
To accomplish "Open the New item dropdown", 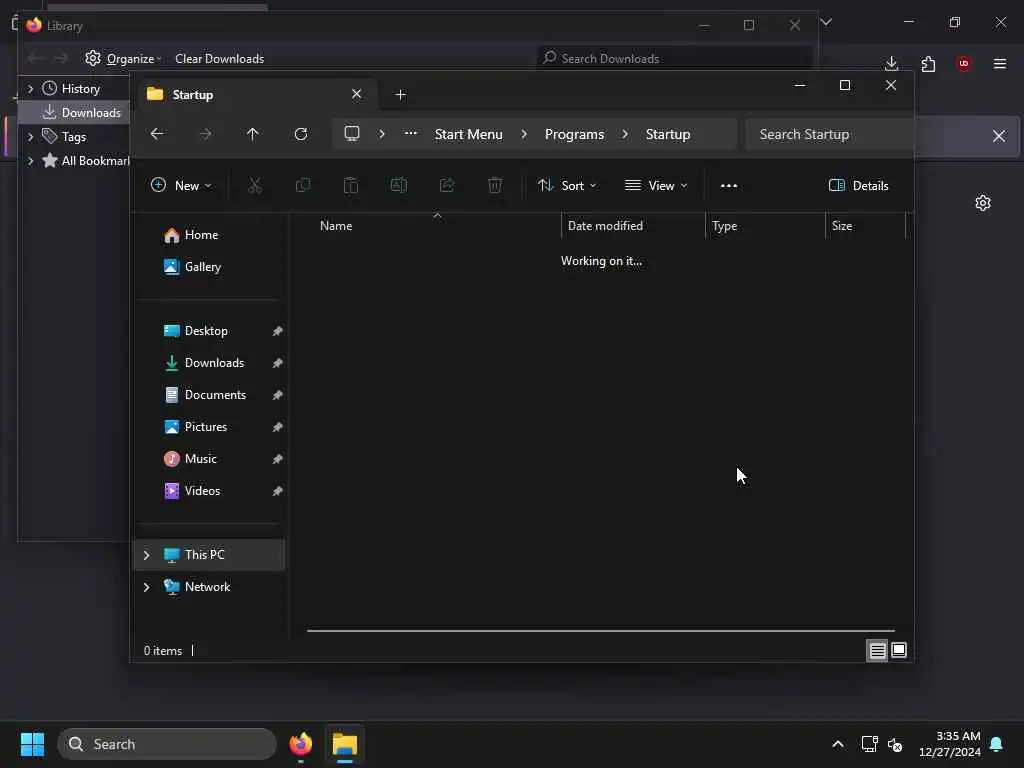I will pyautogui.click(x=181, y=185).
